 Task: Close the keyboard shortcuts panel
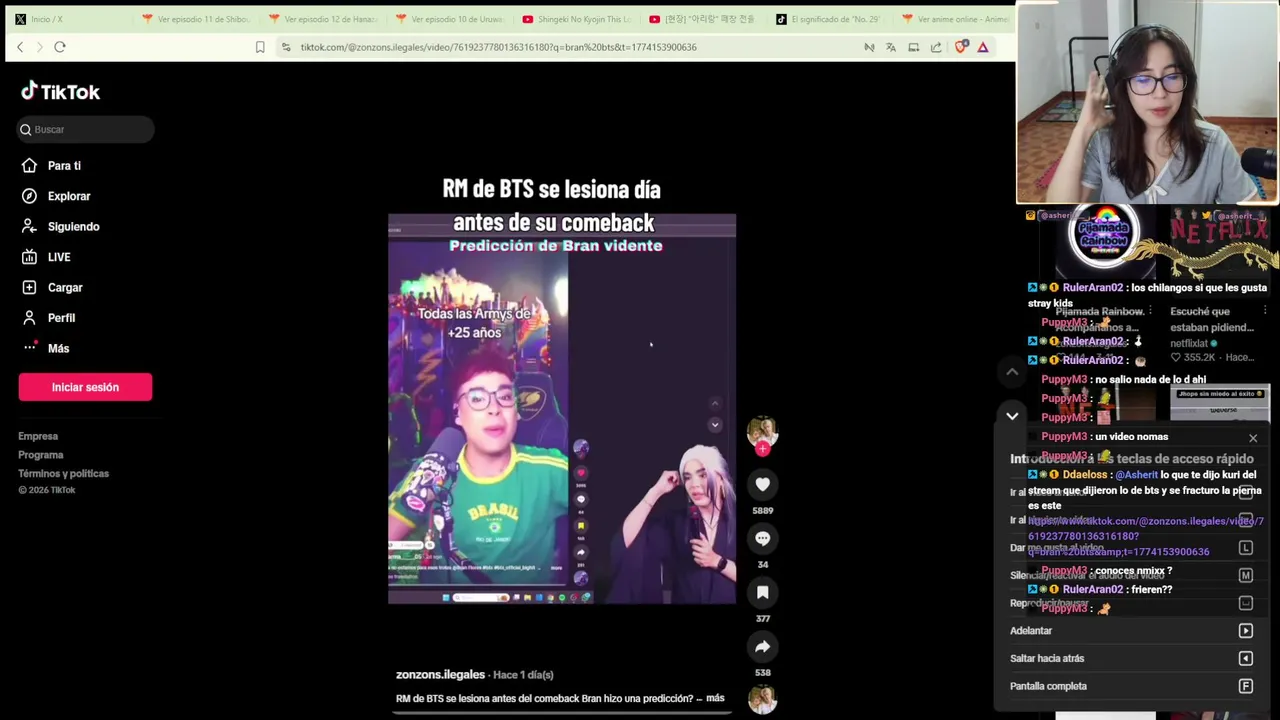tap(1253, 438)
